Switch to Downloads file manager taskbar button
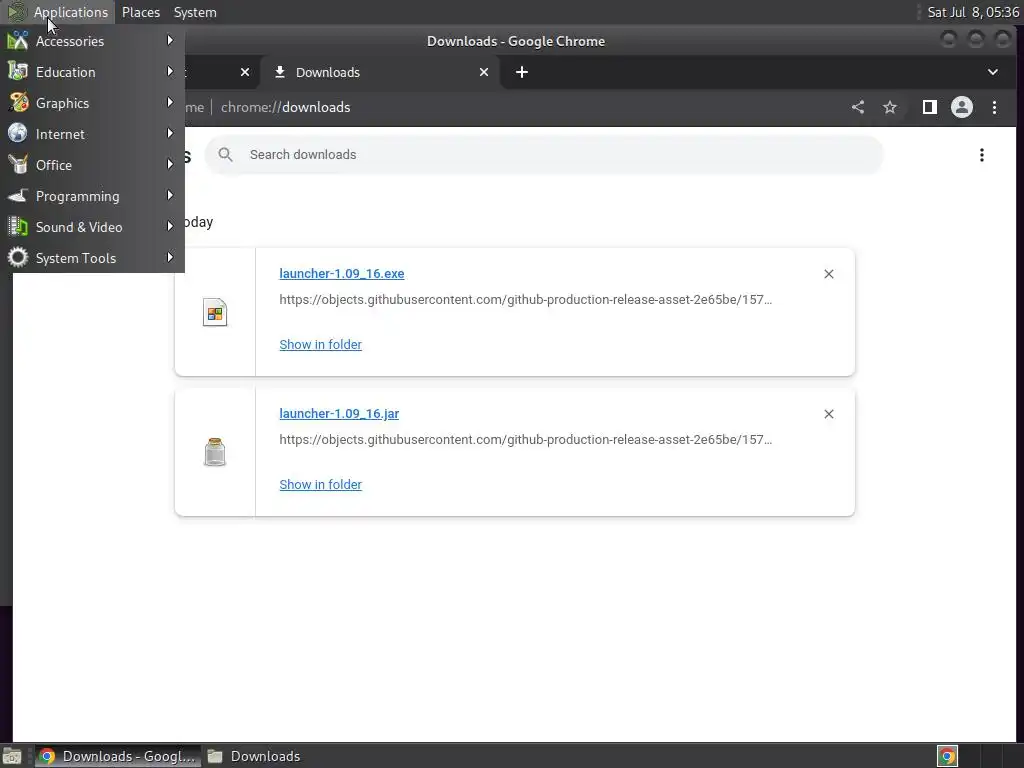The height and width of the screenshot is (768, 1024). tap(255, 756)
